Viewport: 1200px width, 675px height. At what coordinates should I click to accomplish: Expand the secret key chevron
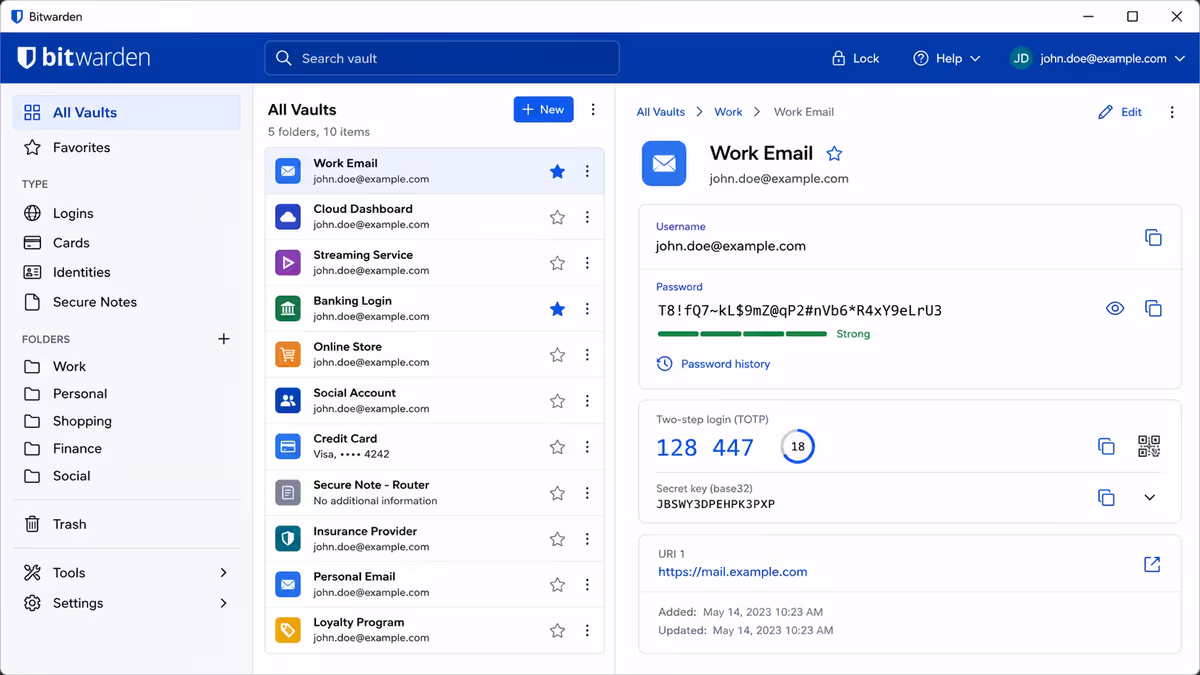(x=1149, y=497)
